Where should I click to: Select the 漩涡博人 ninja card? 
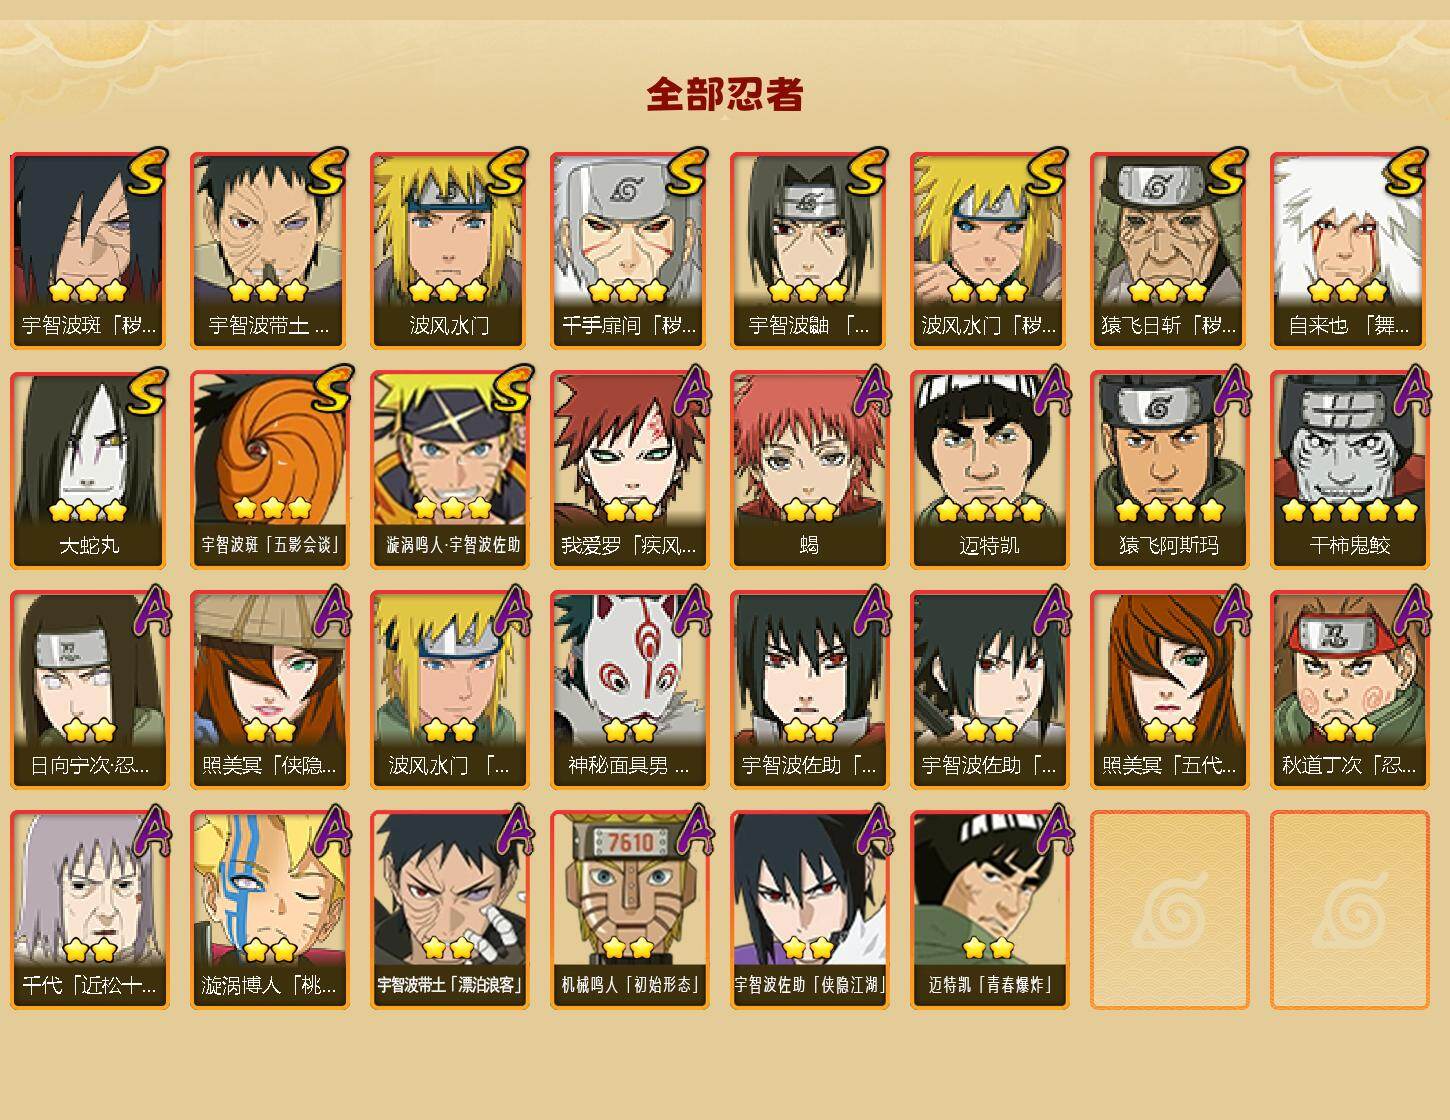click(270, 910)
